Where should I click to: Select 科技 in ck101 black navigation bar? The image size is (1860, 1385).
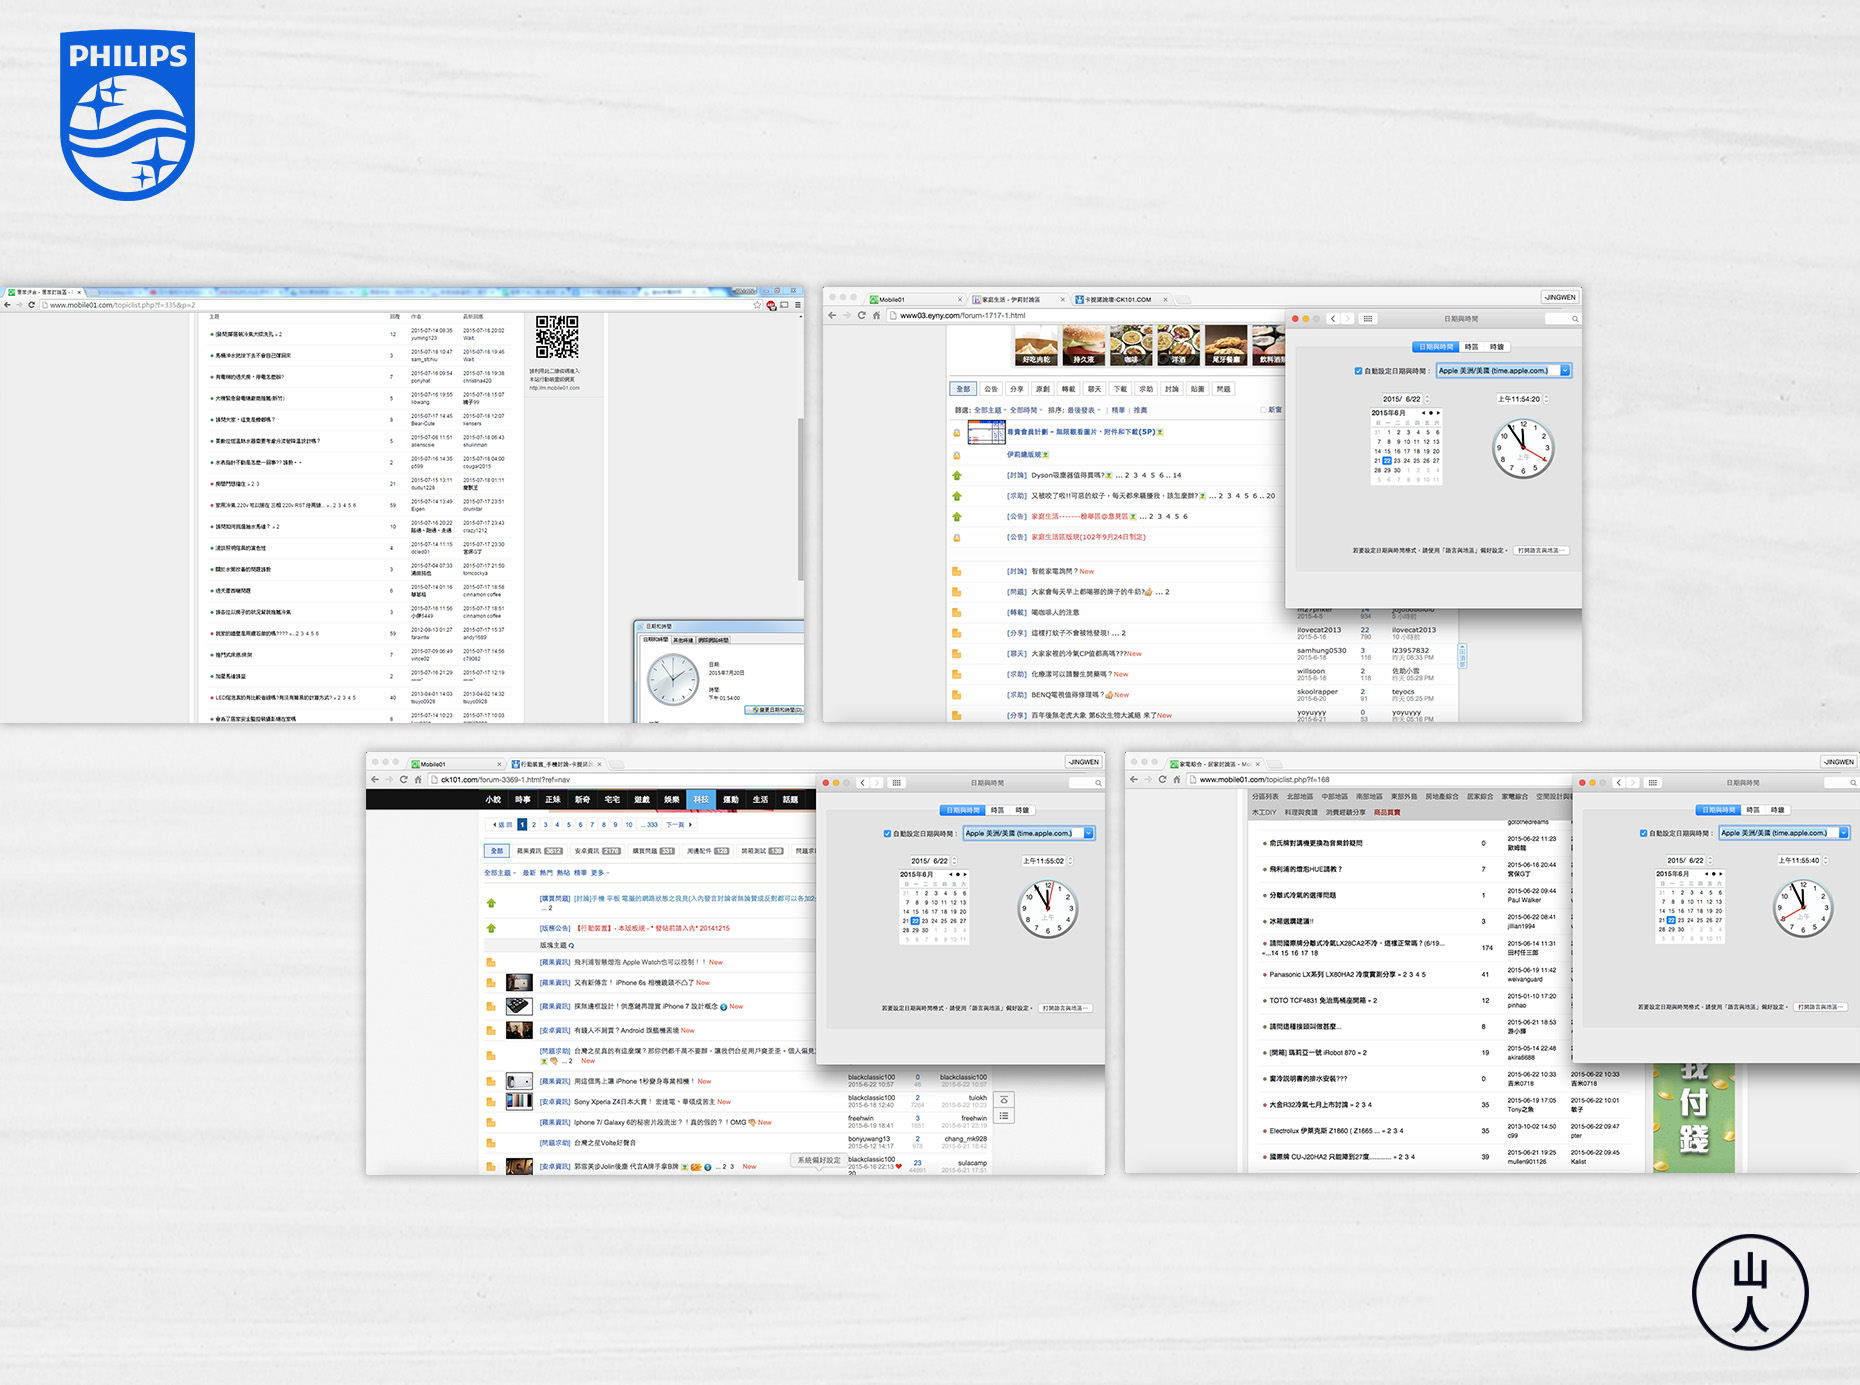pyautogui.click(x=701, y=799)
